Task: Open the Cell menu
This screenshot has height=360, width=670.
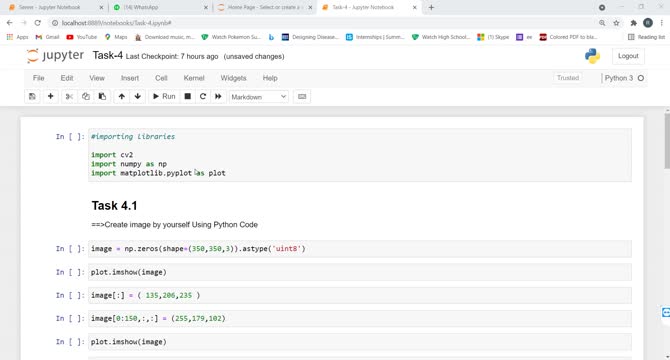Action: (x=161, y=78)
